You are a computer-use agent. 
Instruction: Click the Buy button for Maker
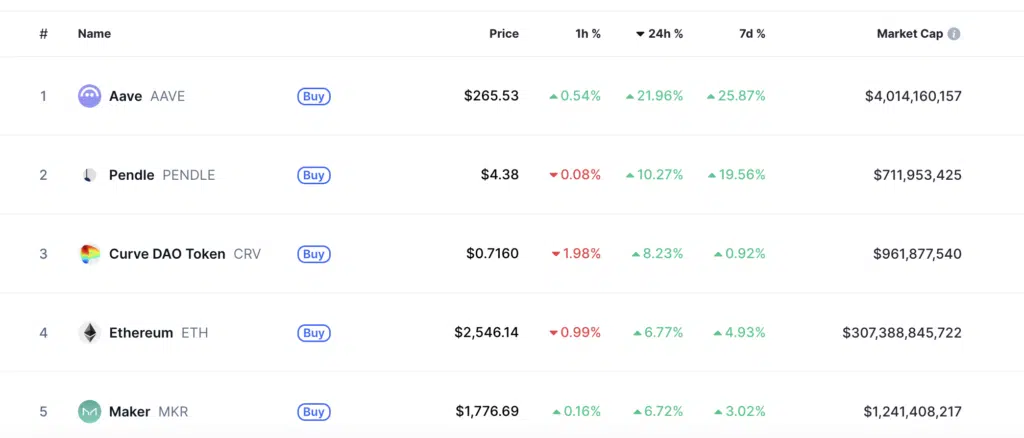(x=314, y=413)
